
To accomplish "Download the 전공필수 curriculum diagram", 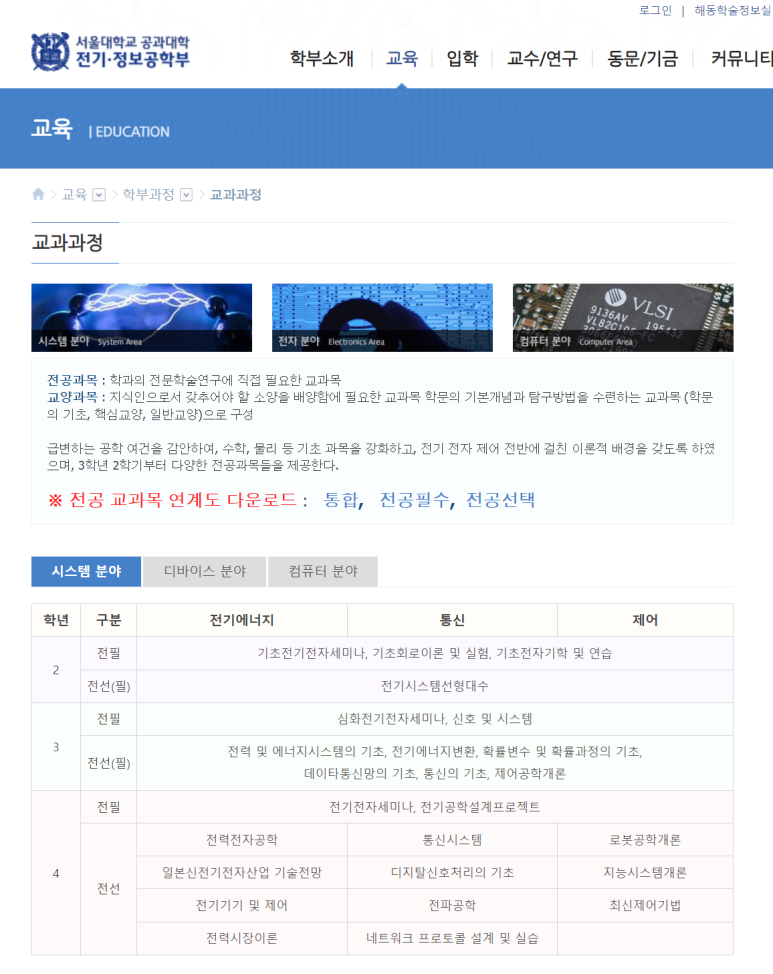I will [x=414, y=500].
